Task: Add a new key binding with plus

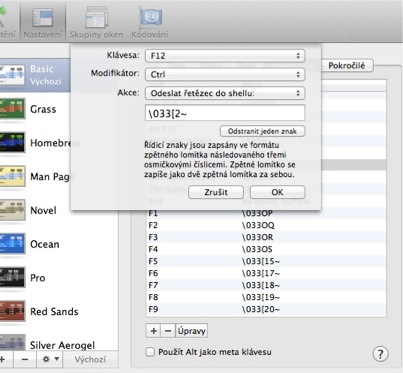Action: (153, 331)
